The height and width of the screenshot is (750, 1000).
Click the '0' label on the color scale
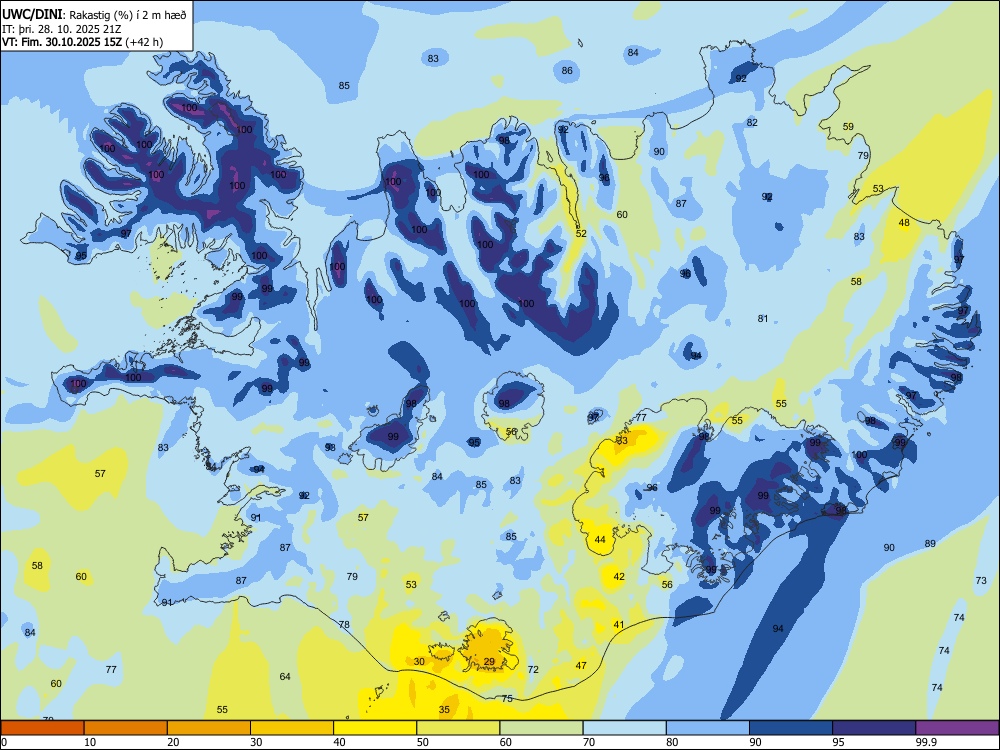coord(4,742)
